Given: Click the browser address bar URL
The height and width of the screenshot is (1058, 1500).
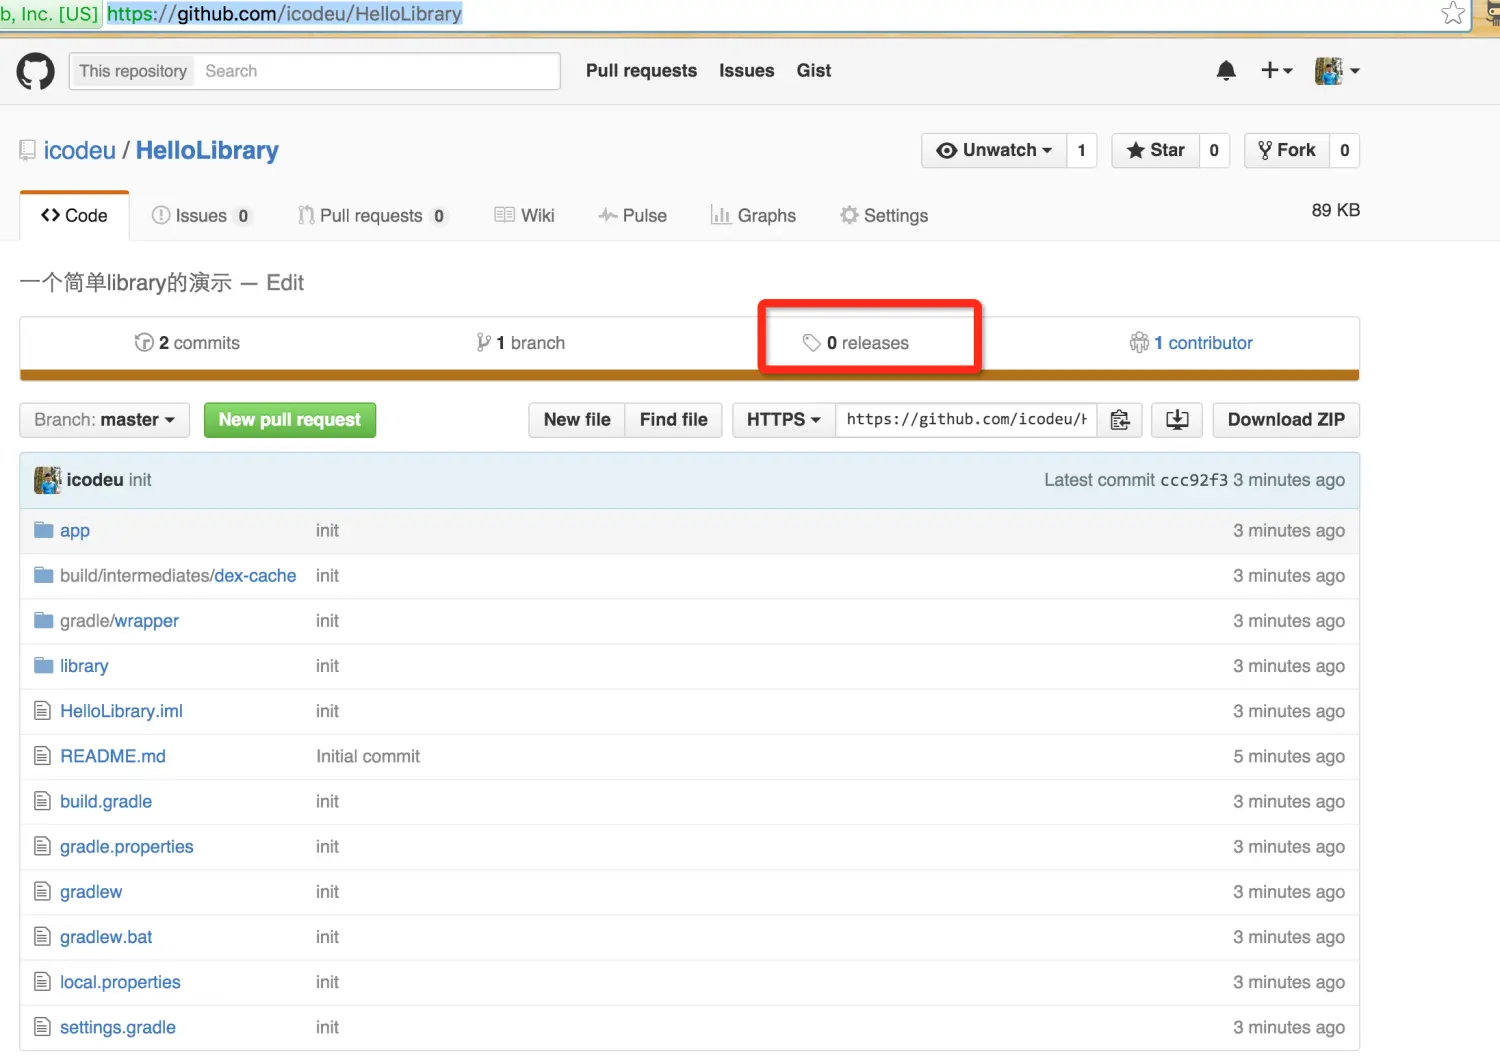Looking at the screenshot, I should (284, 14).
